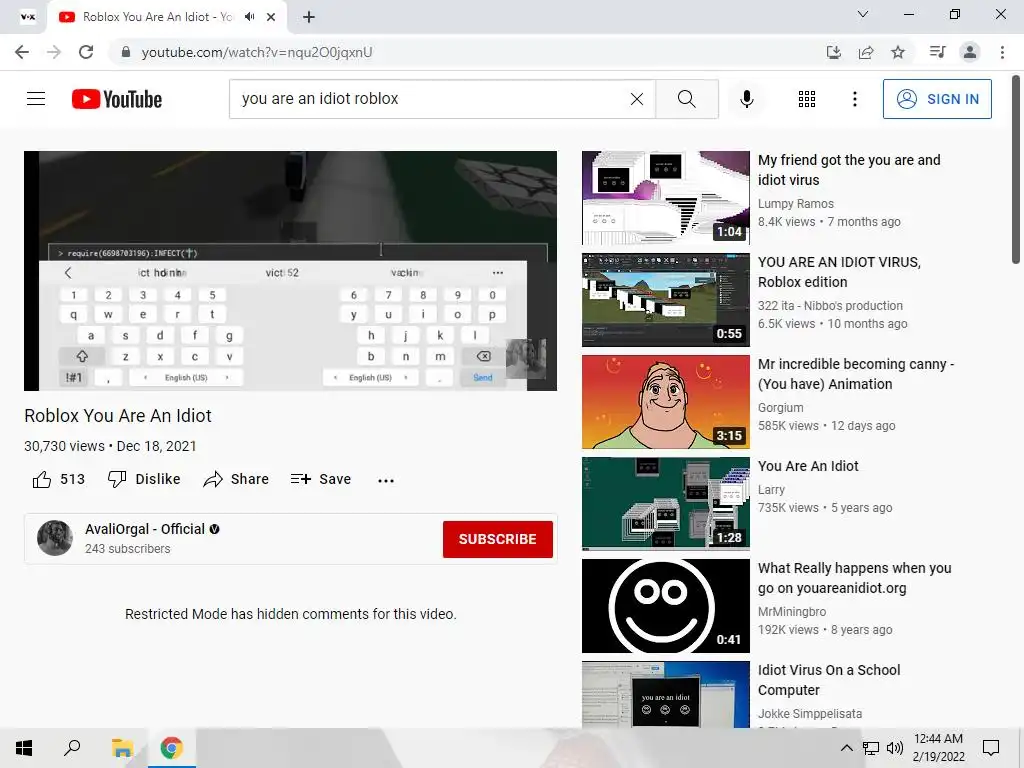Like the video with thumbs up
The width and height of the screenshot is (1024, 768).
(59, 479)
